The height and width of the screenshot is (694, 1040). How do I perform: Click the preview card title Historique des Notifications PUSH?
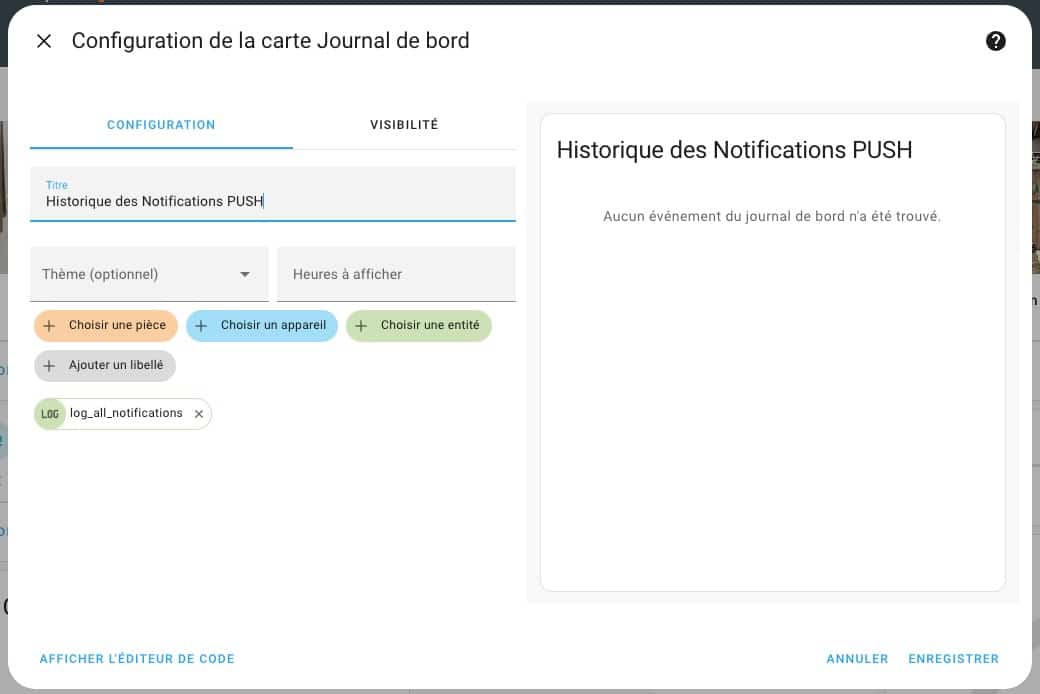click(x=734, y=150)
